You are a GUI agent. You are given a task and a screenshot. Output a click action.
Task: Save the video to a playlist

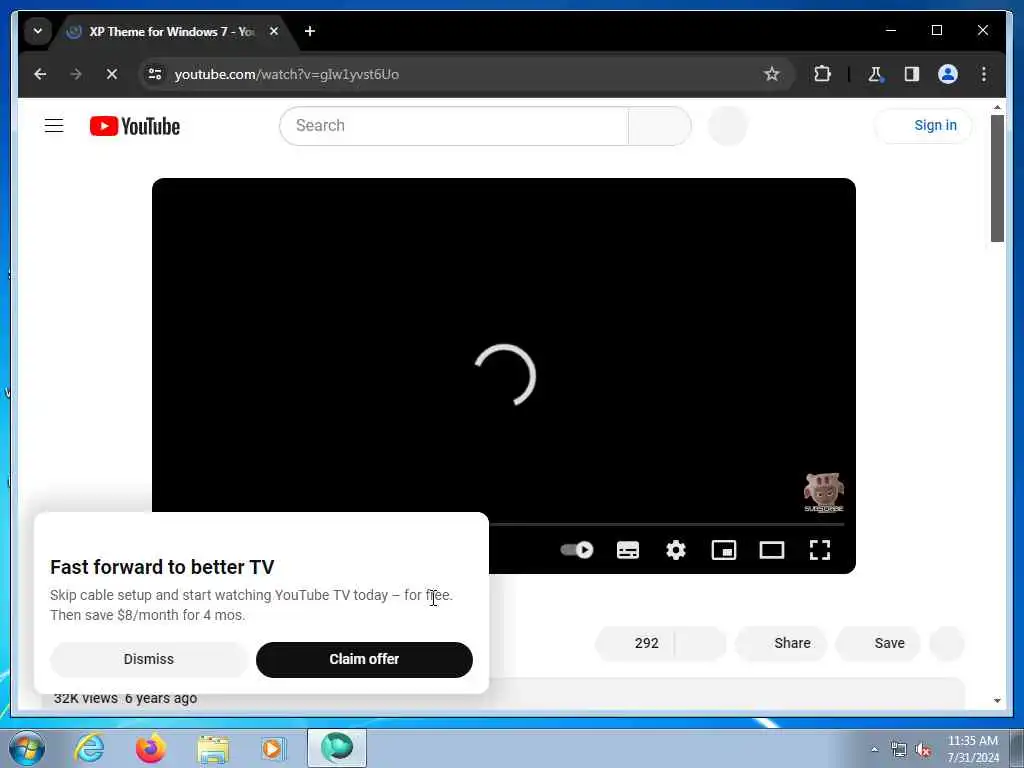point(878,643)
